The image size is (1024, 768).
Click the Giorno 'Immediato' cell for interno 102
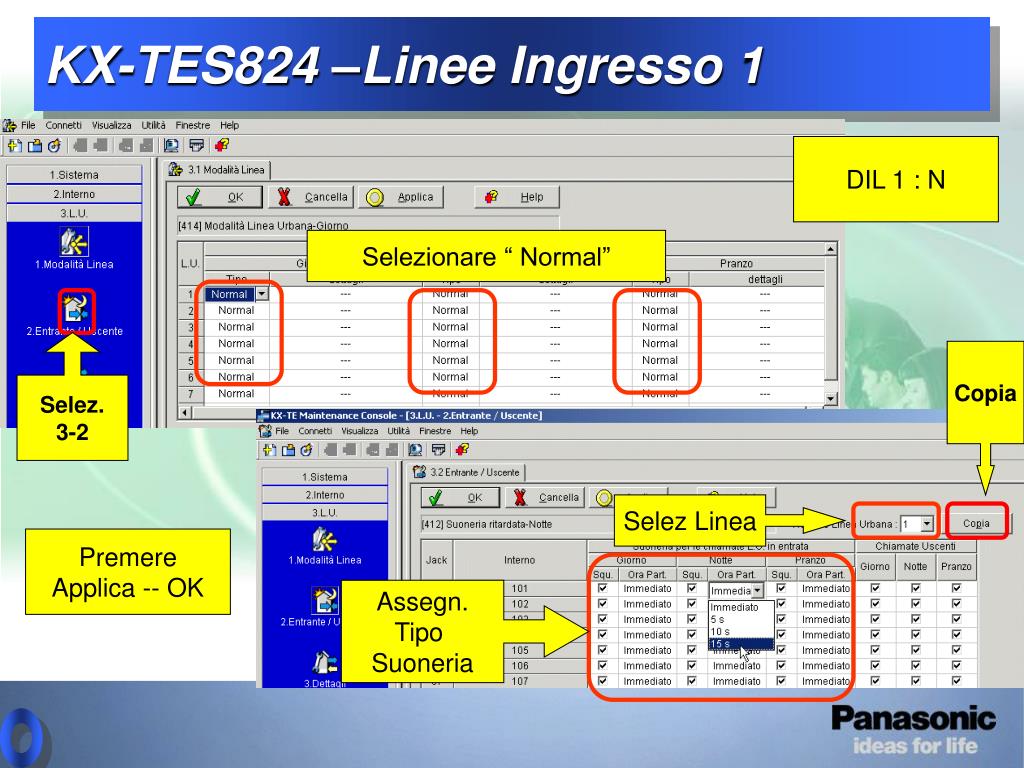point(647,604)
